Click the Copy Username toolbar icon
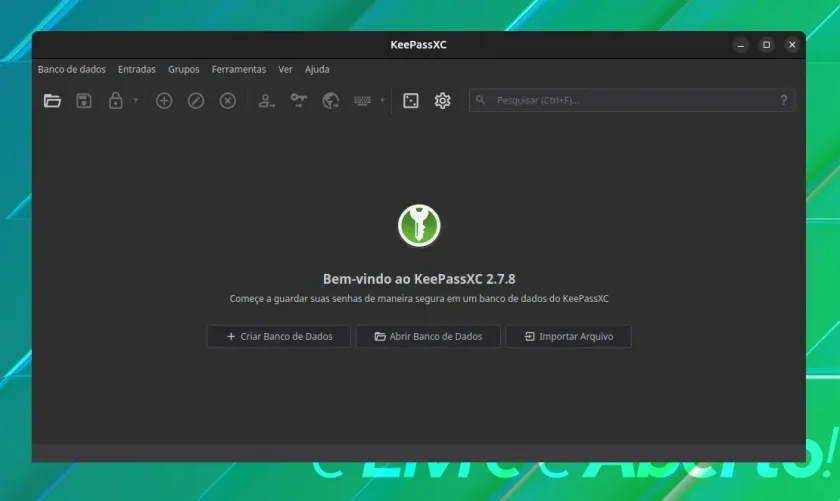840x501 pixels. [x=266, y=101]
